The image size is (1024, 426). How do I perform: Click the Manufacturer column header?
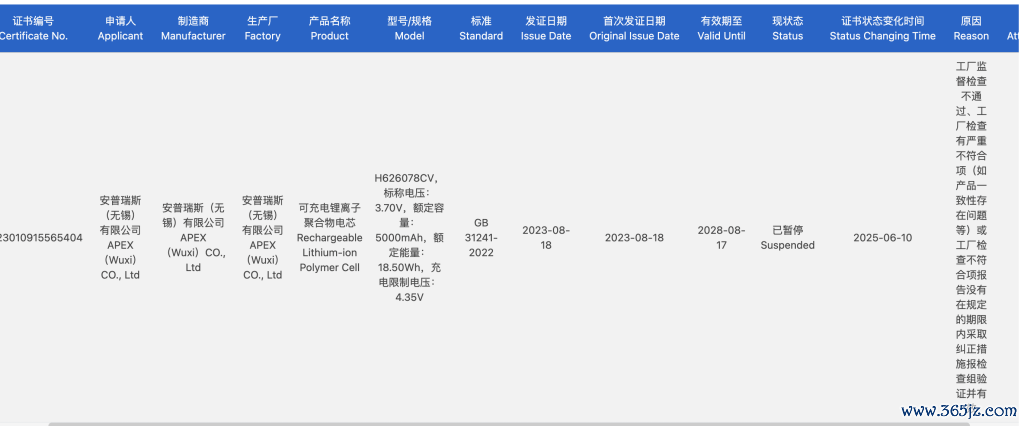(x=193, y=29)
